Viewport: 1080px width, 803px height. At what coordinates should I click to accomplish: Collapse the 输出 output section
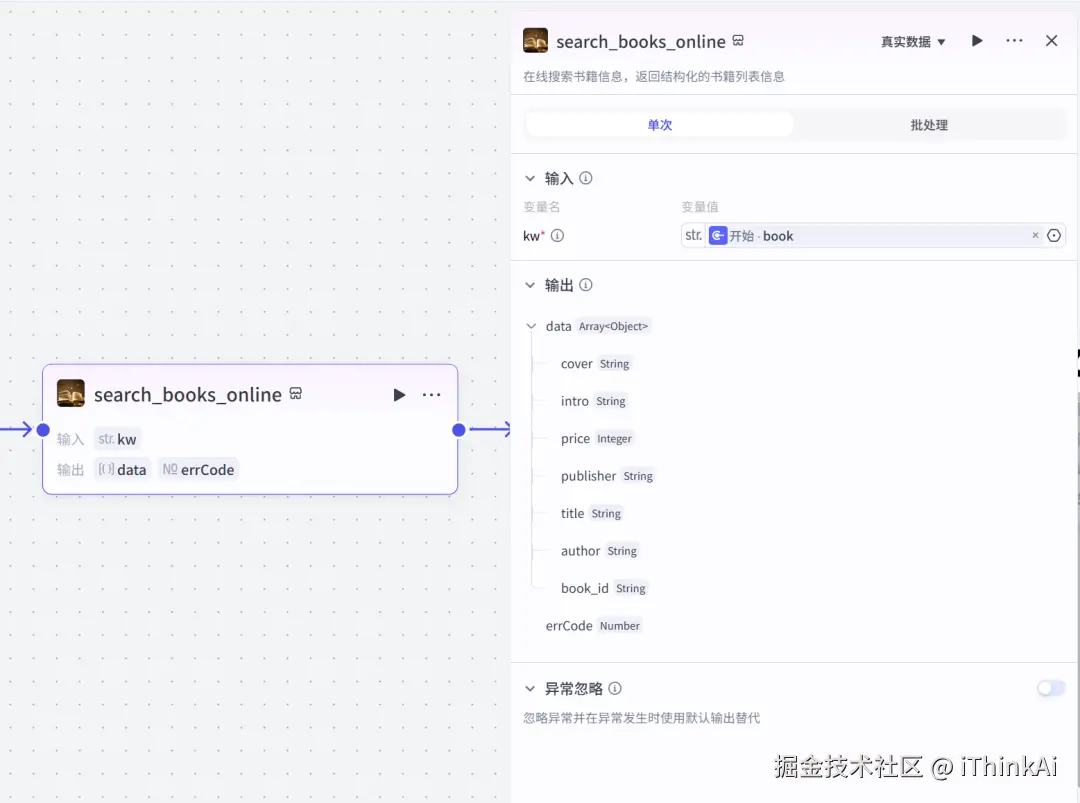pyautogui.click(x=530, y=285)
